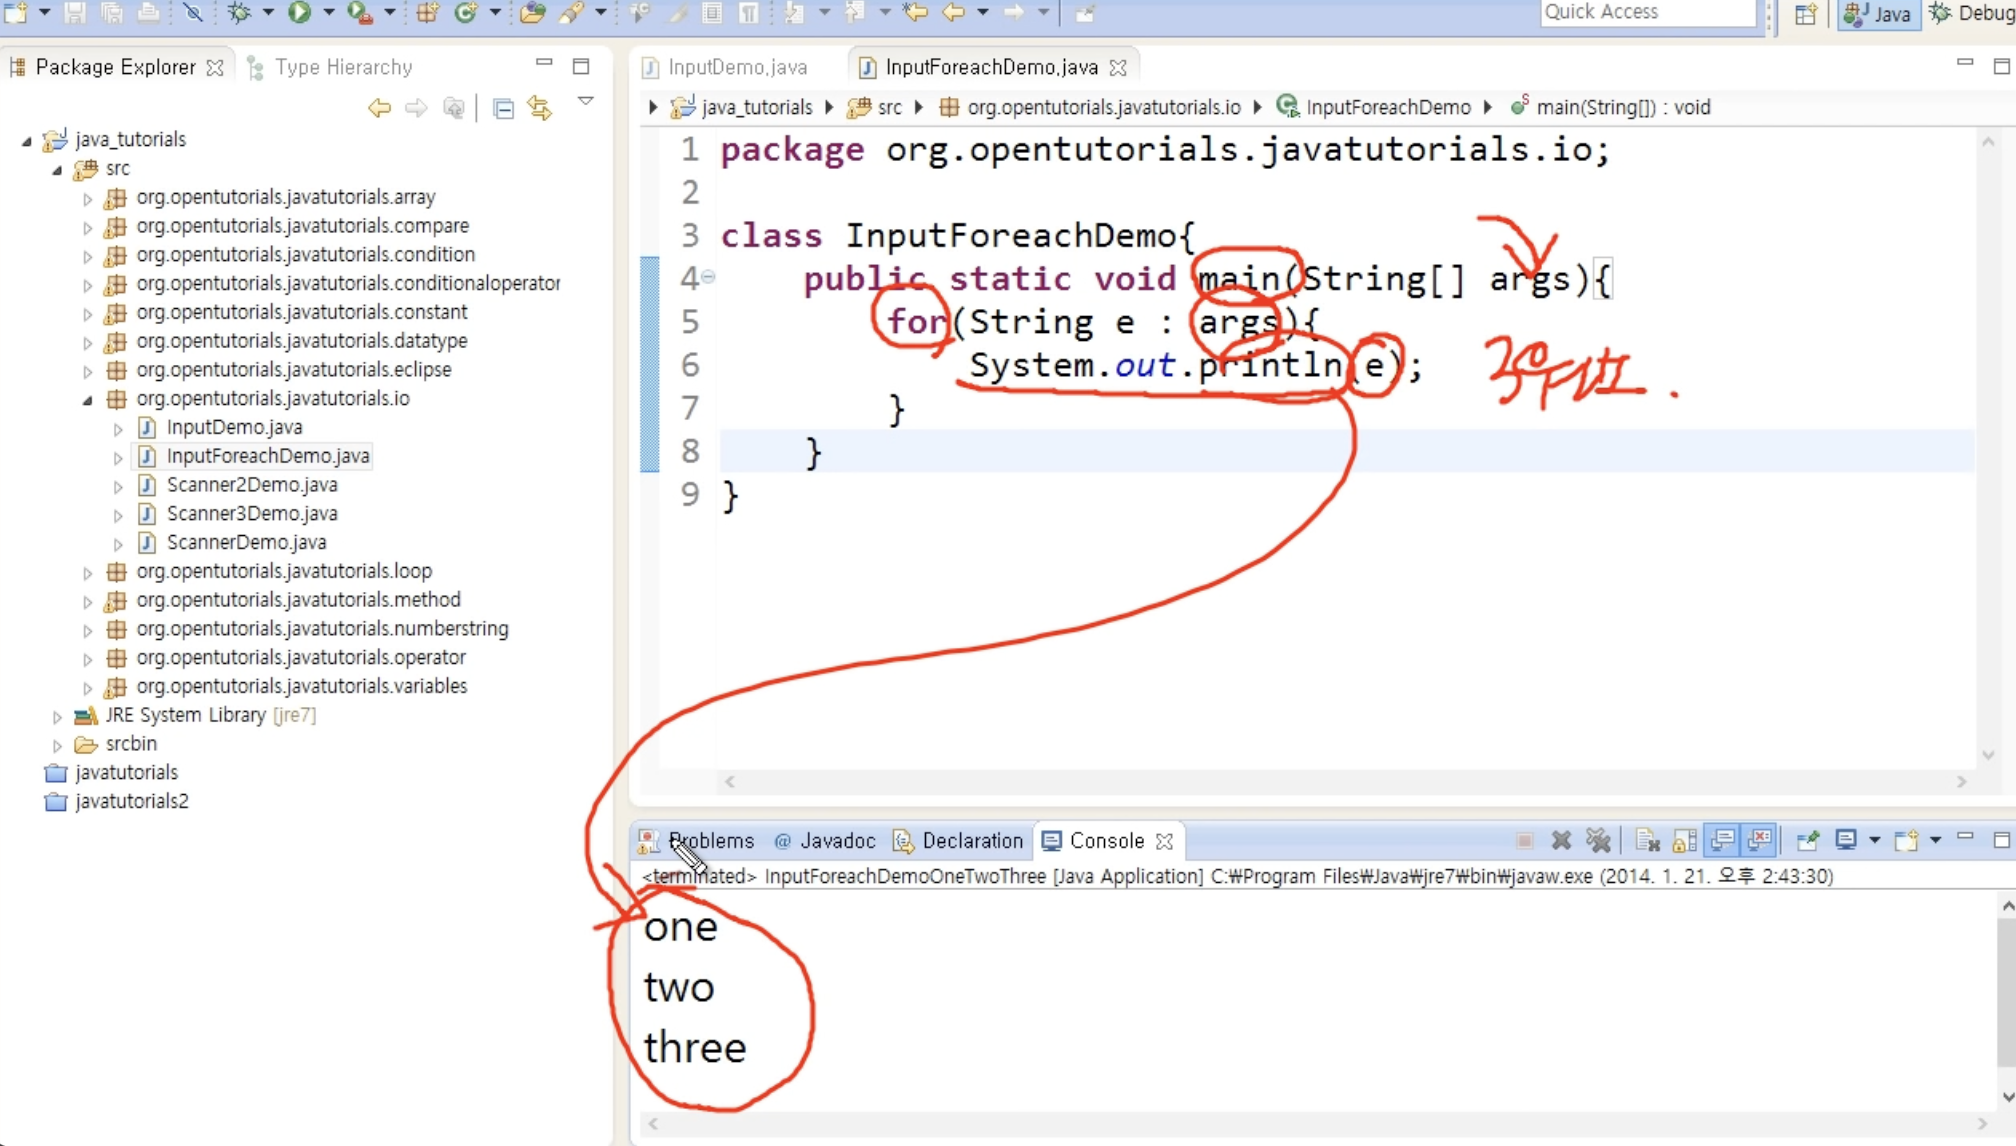Expand the org.opentutorials.javatutorials.loop package
The height and width of the screenshot is (1146, 2016).
tap(88, 572)
